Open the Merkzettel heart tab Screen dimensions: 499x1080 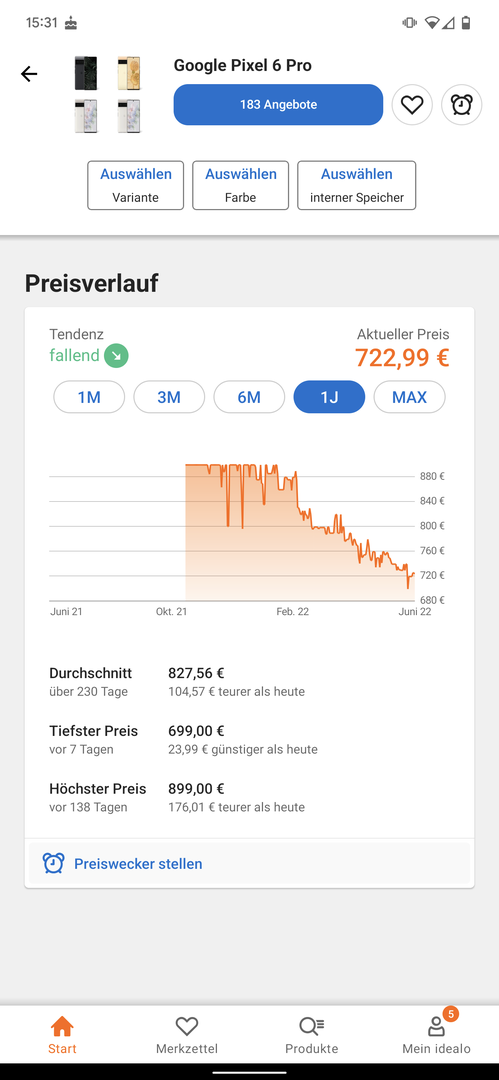[x=187, y=1035]
